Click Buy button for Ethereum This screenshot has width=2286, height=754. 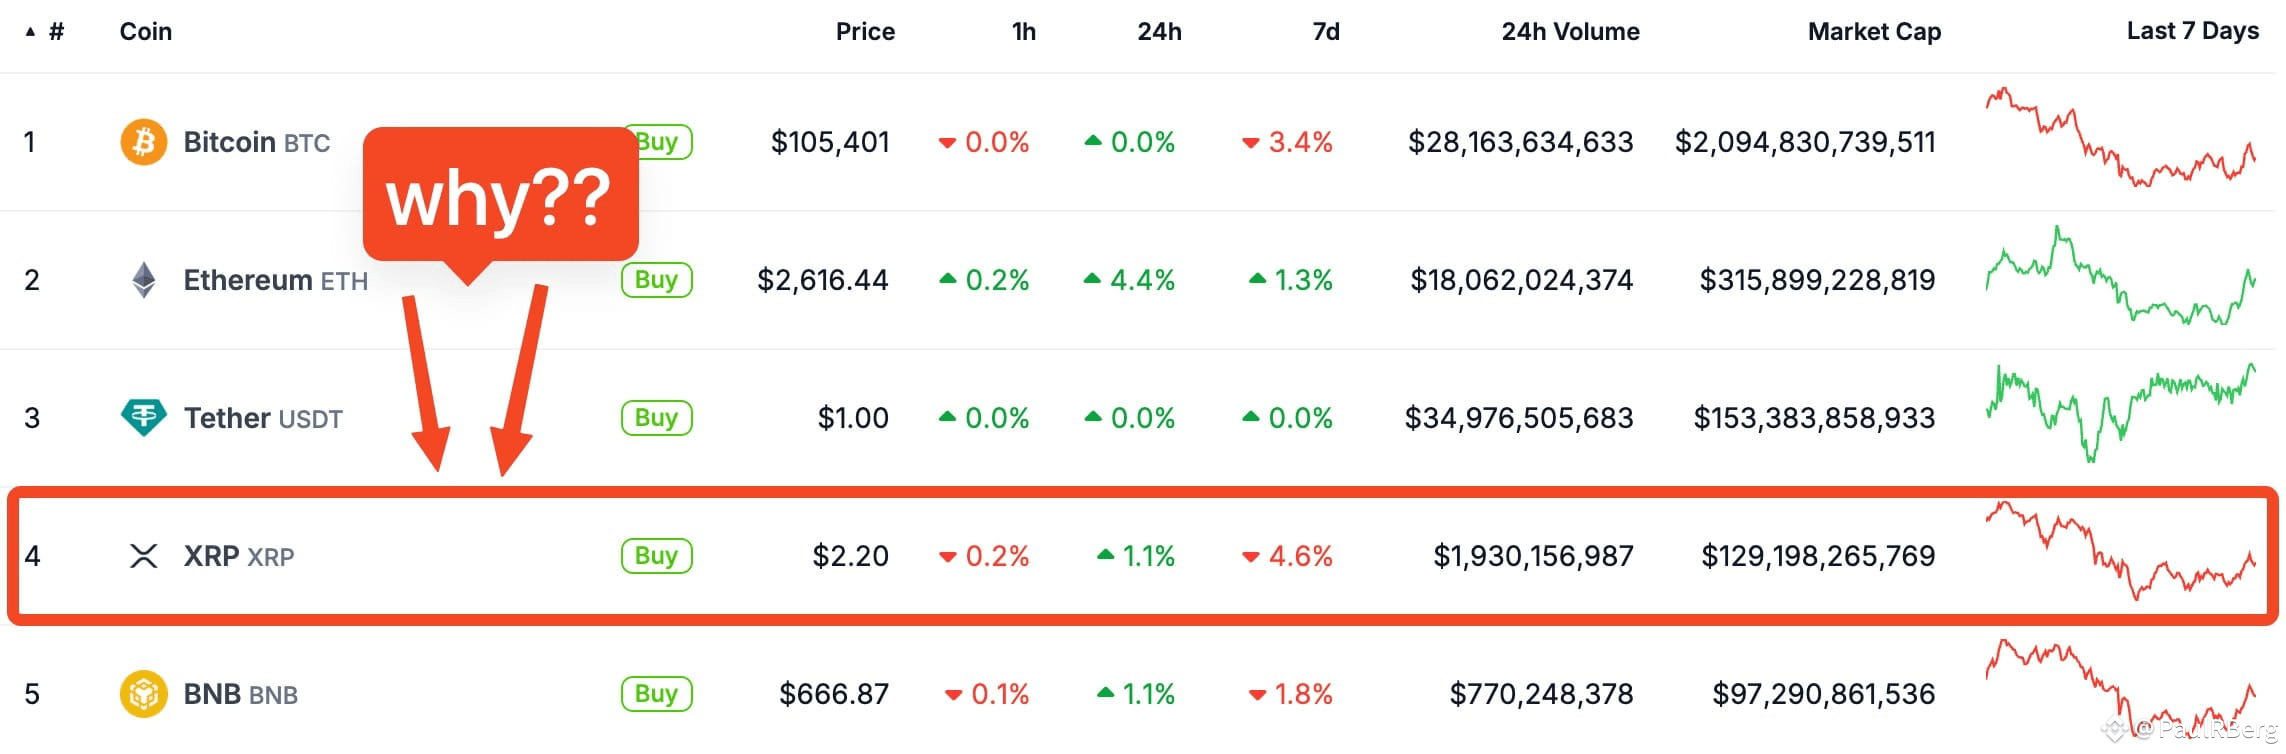[657, 280]
